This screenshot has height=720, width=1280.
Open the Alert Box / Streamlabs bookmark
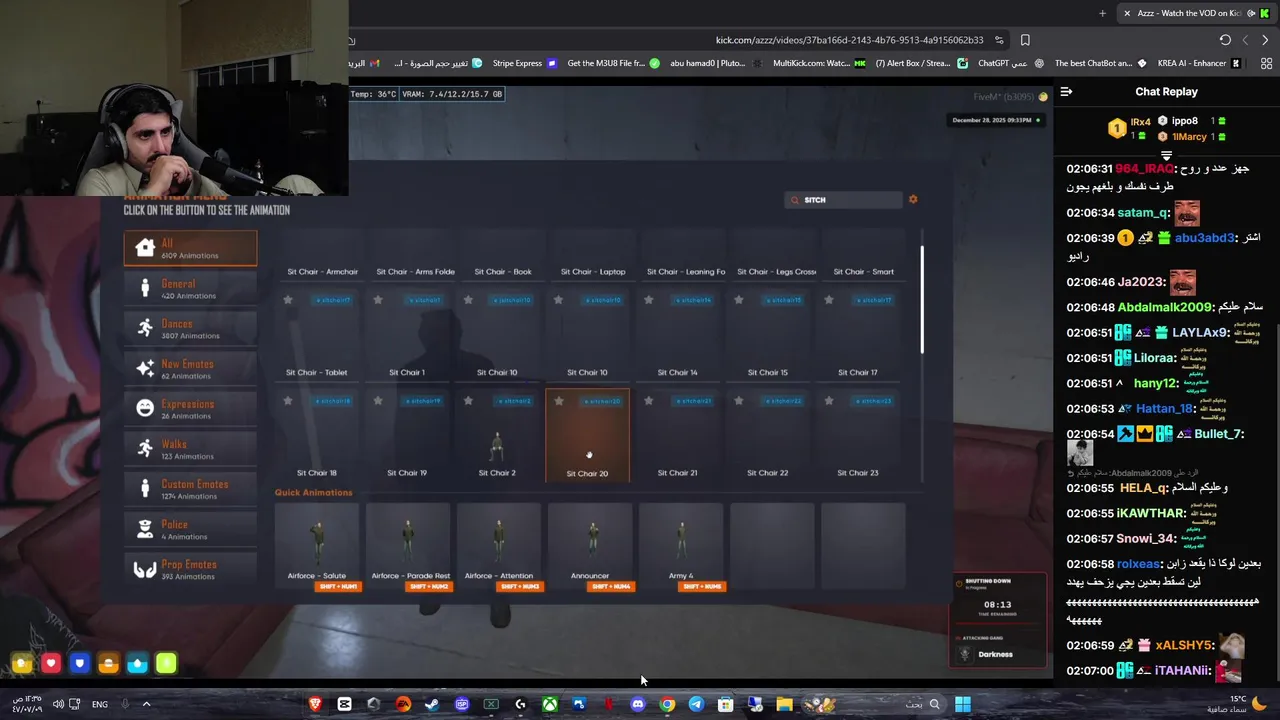coord(921,63)
